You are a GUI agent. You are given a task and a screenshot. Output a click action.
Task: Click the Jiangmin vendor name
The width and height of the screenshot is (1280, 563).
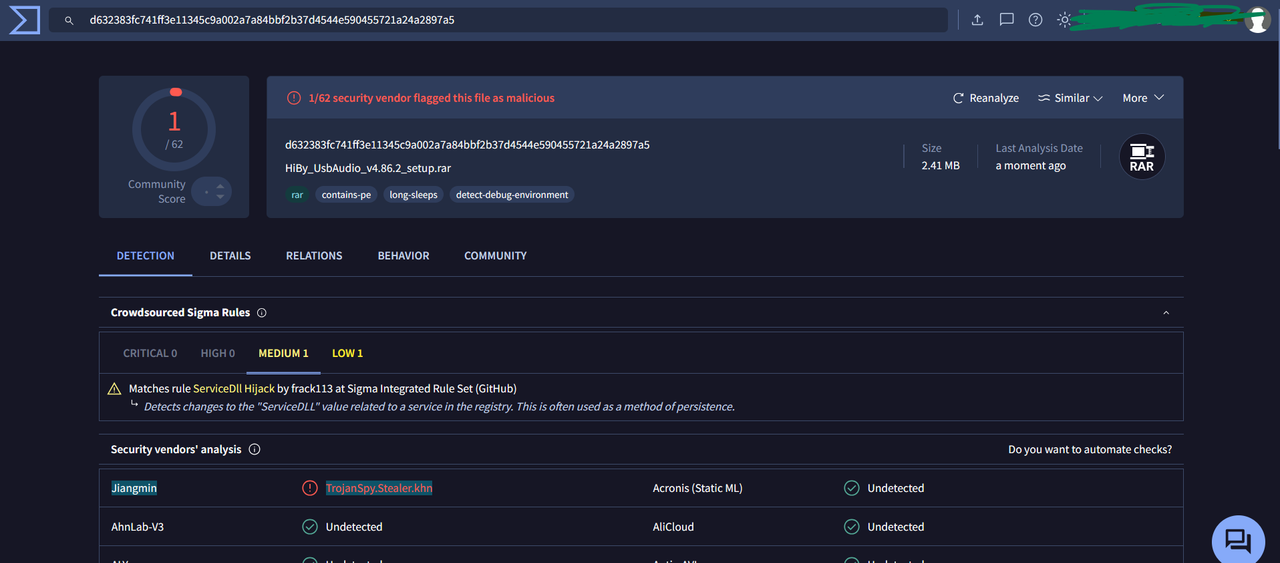(x=134, y=488)
